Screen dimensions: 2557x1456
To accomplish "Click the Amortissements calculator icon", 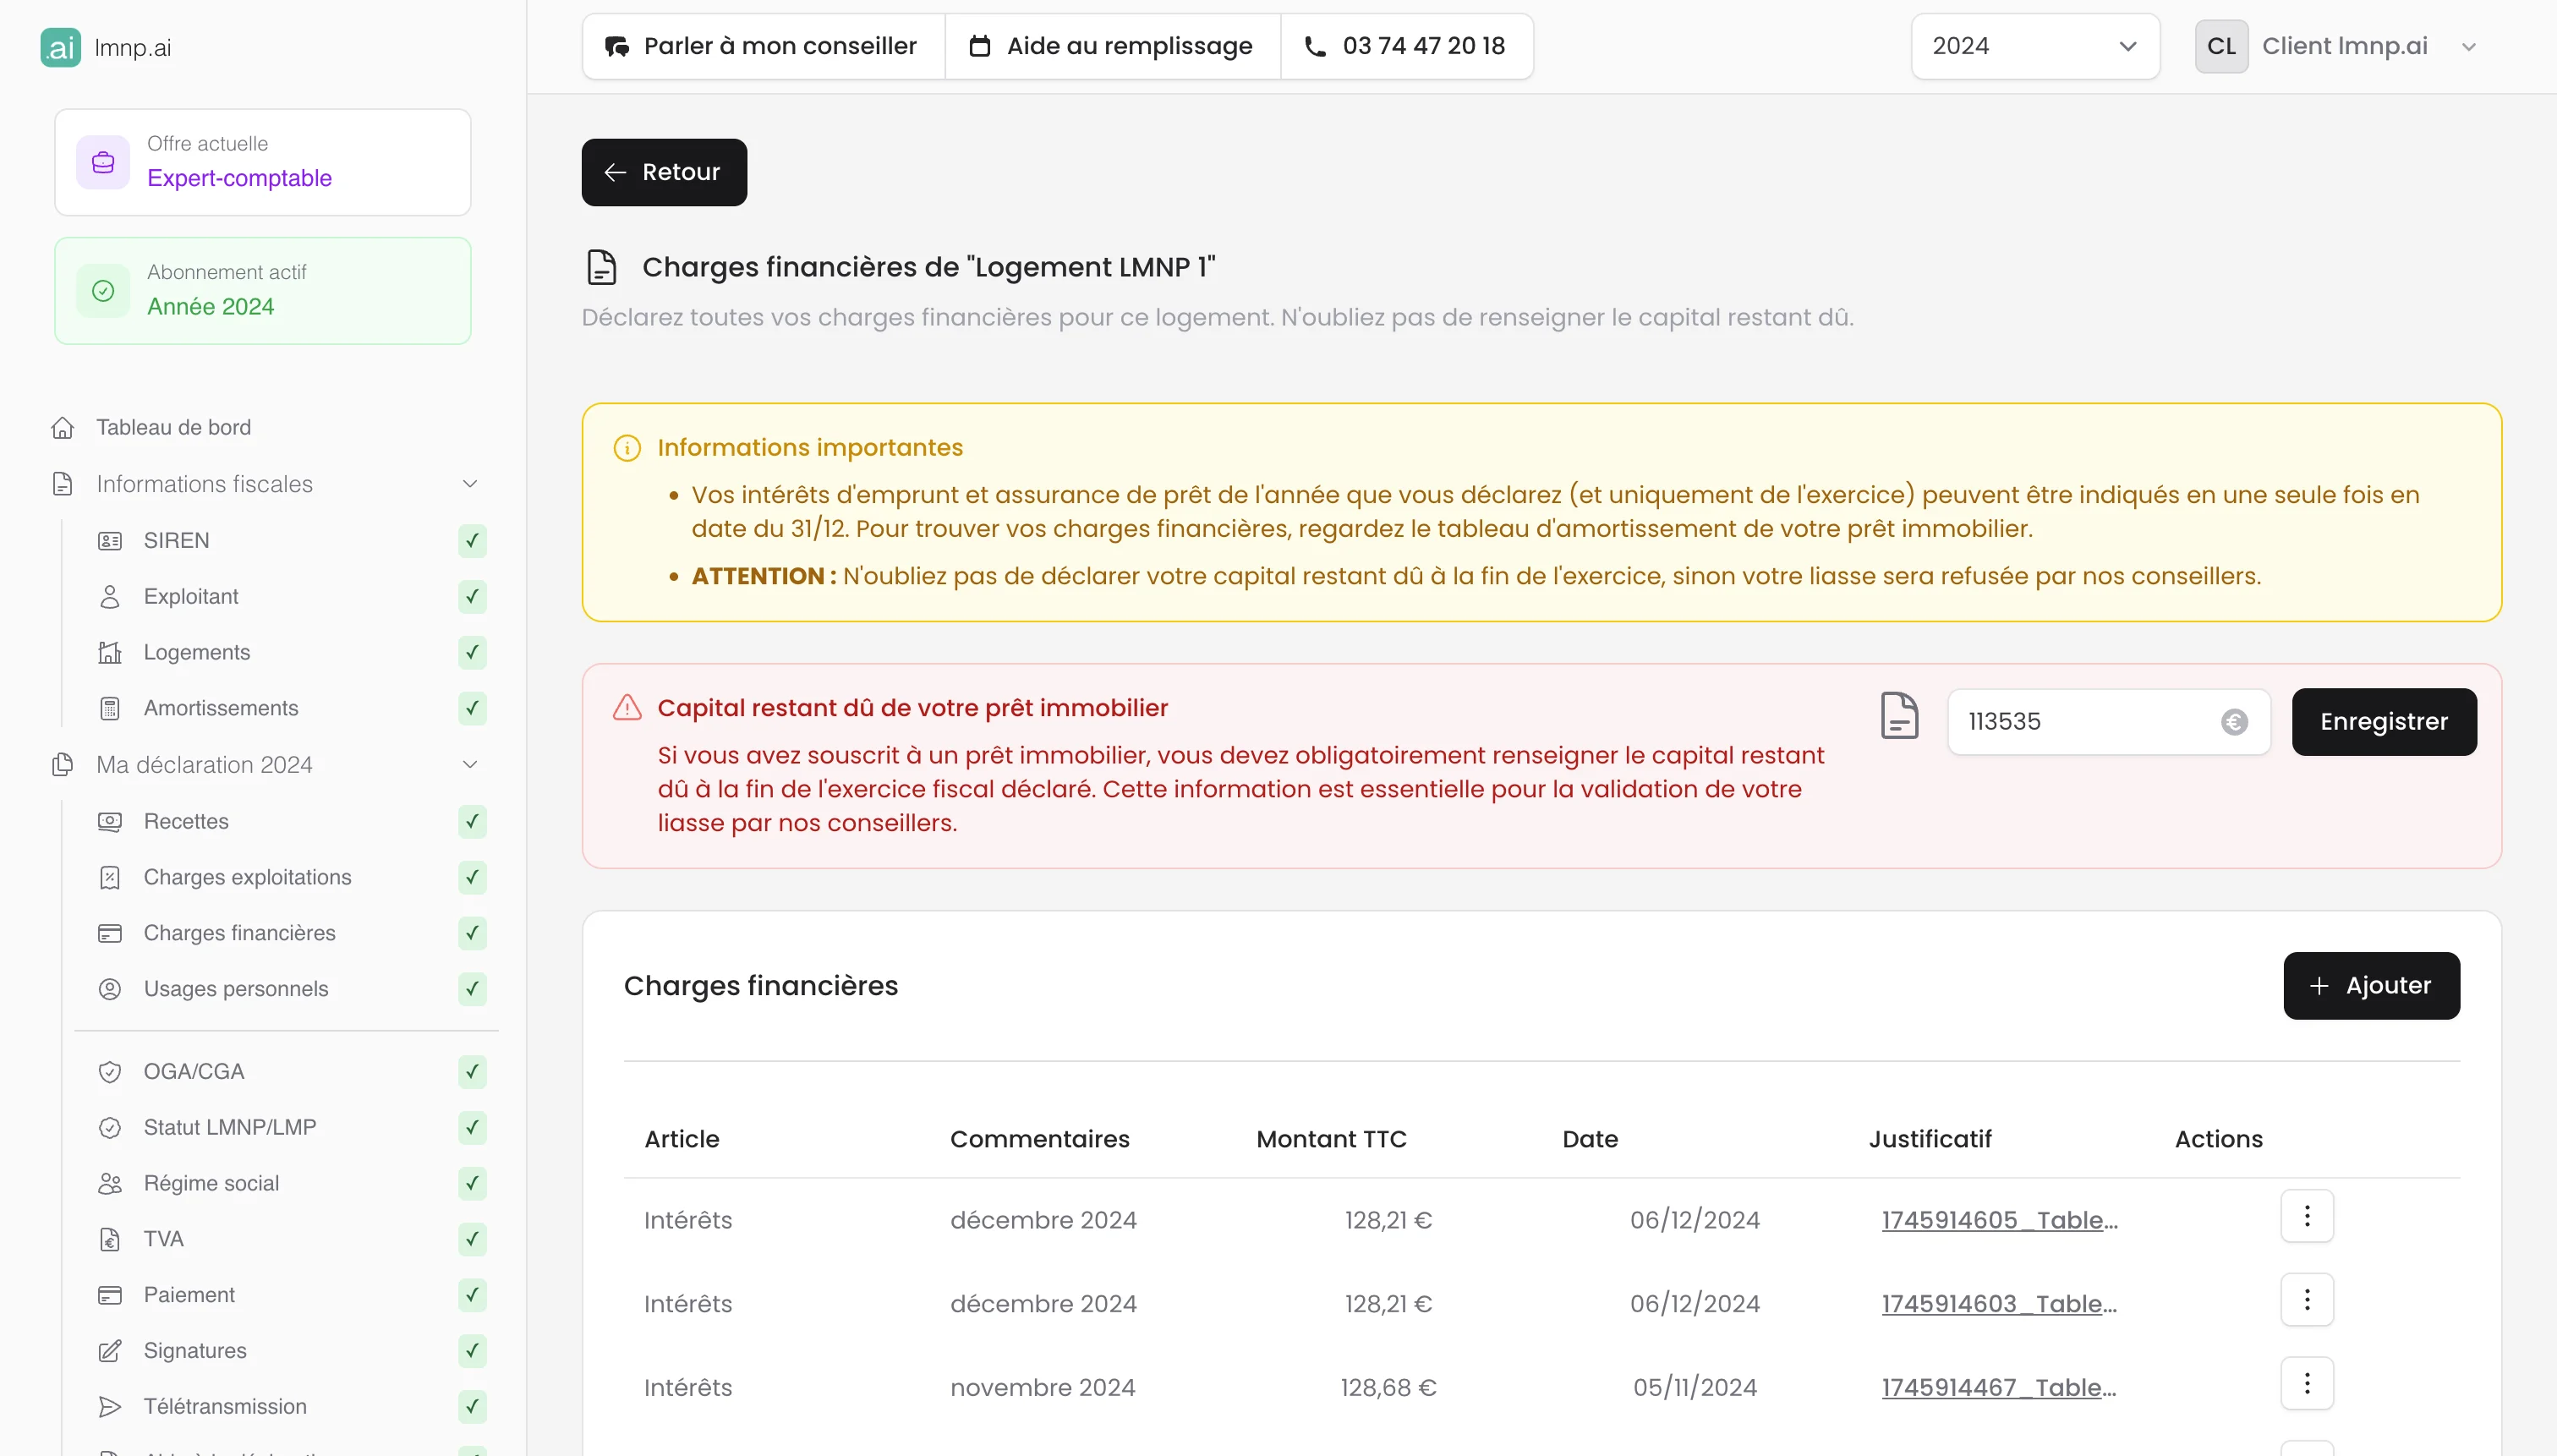I will 110,708.
